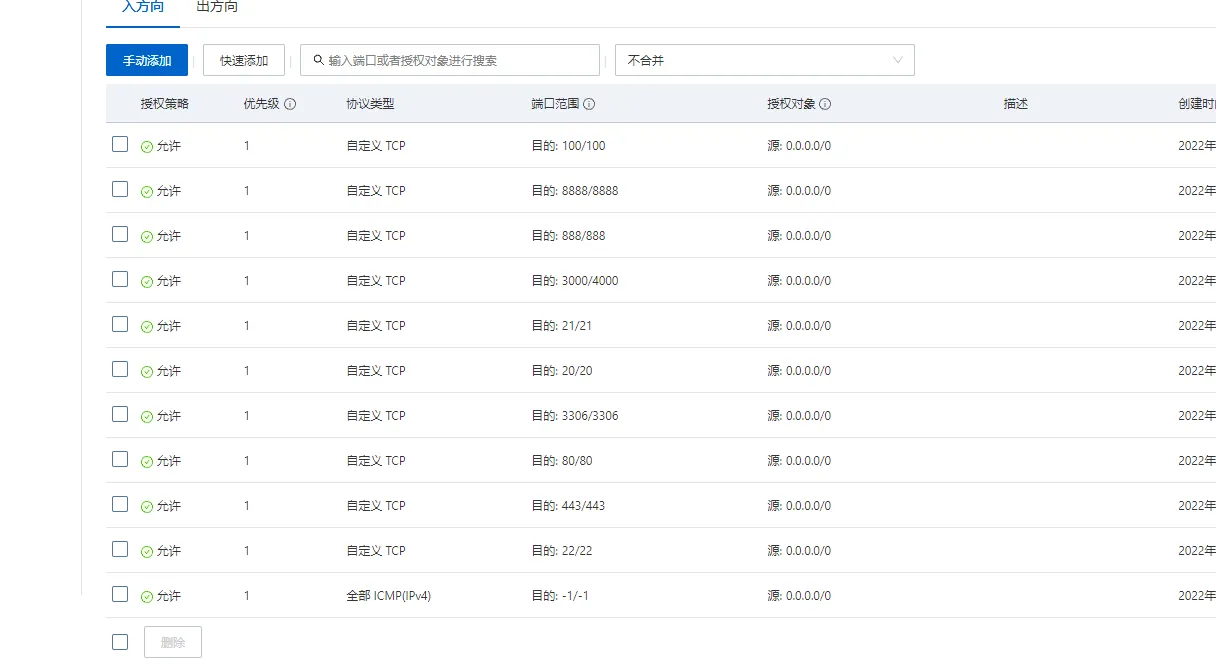Click 源: 0.0.0.0/0 in the 80/80 row
This screenshot has height=664, width=1216.
[799, 461]
